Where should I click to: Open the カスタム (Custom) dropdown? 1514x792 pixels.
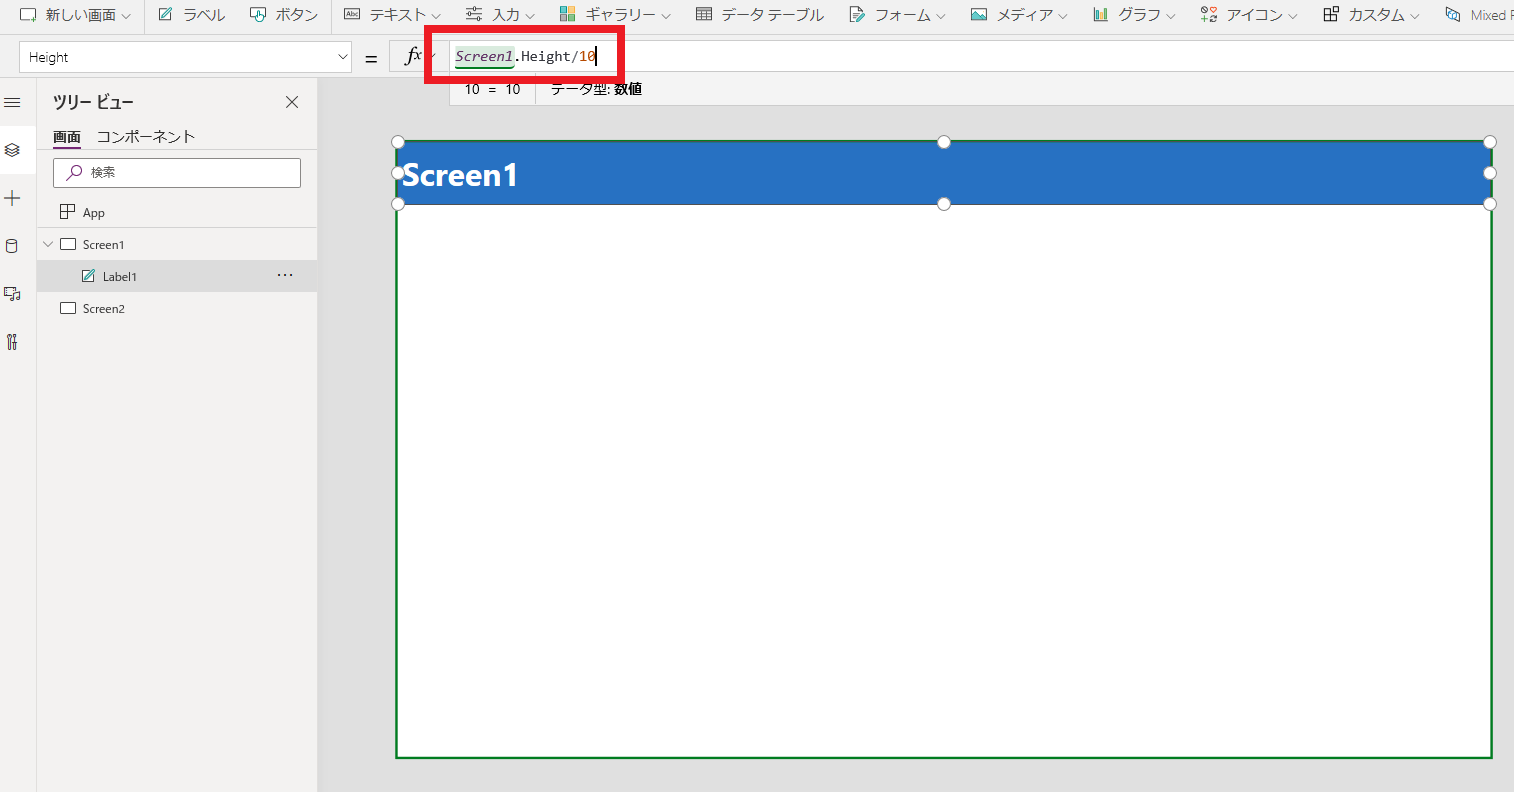1371,15
